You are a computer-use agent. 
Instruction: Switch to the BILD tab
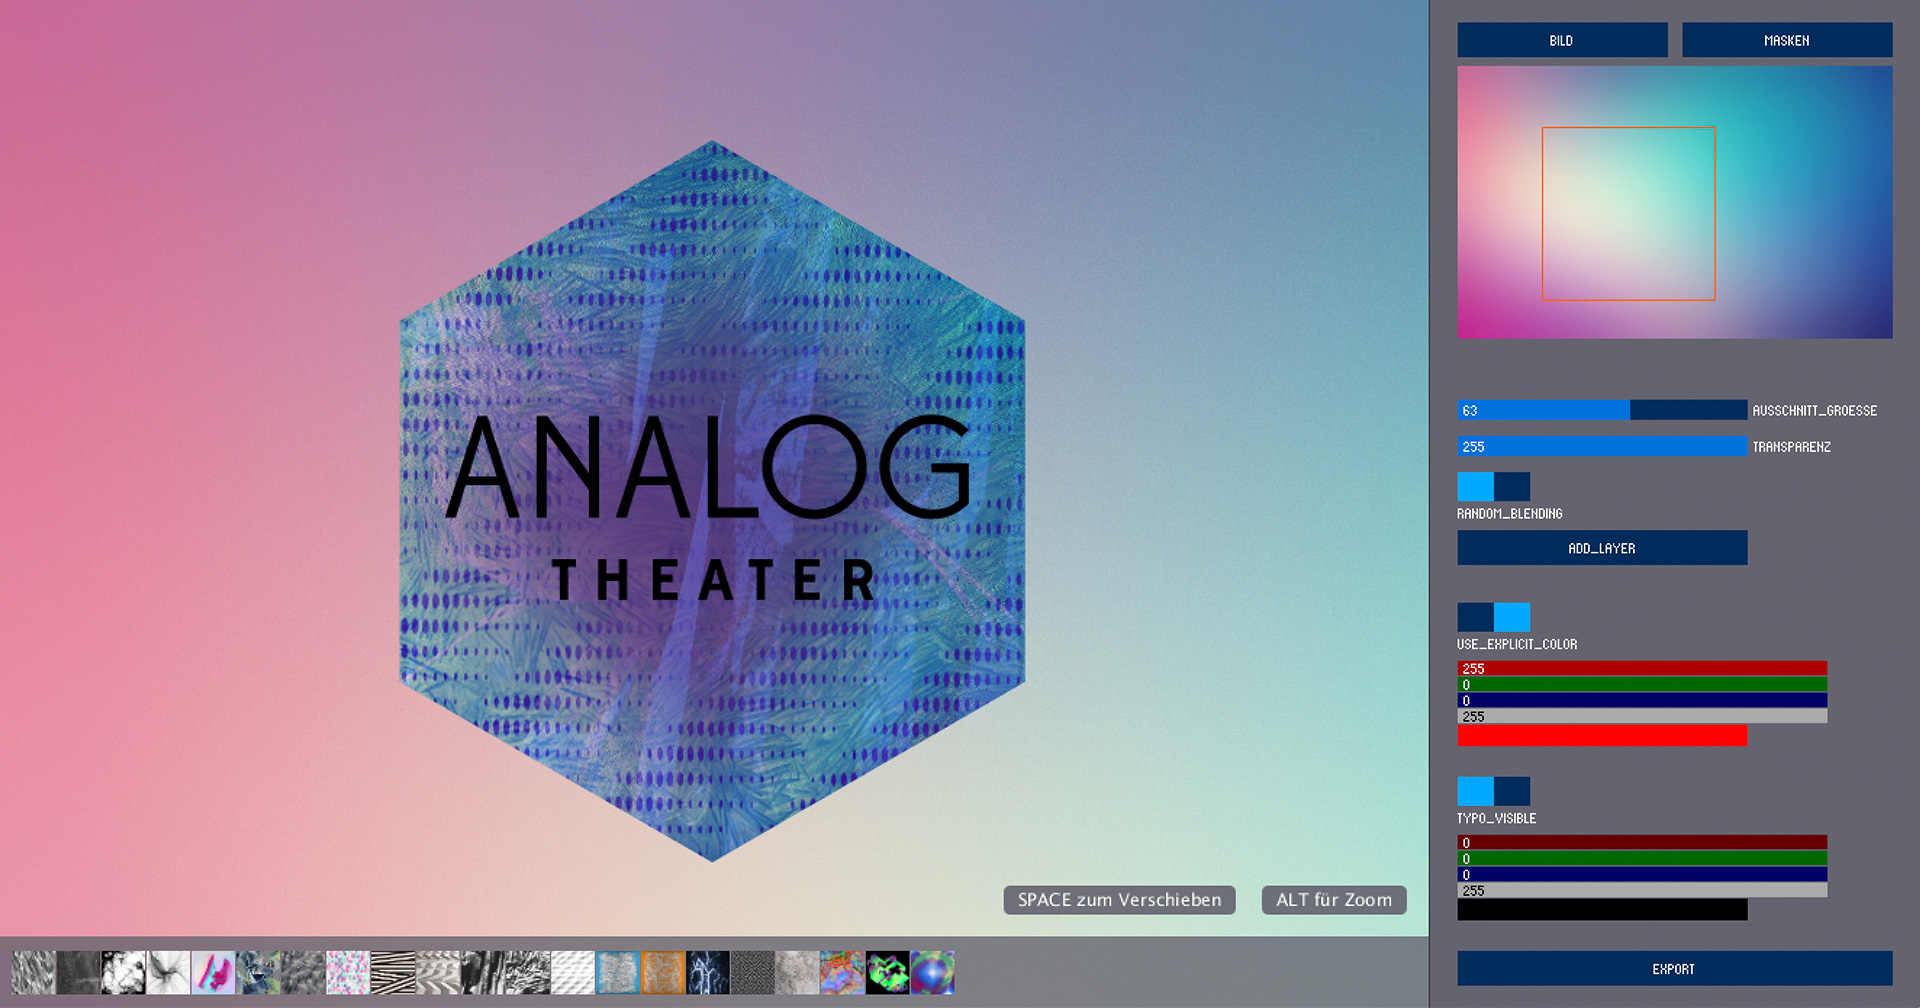(1562, 40)
